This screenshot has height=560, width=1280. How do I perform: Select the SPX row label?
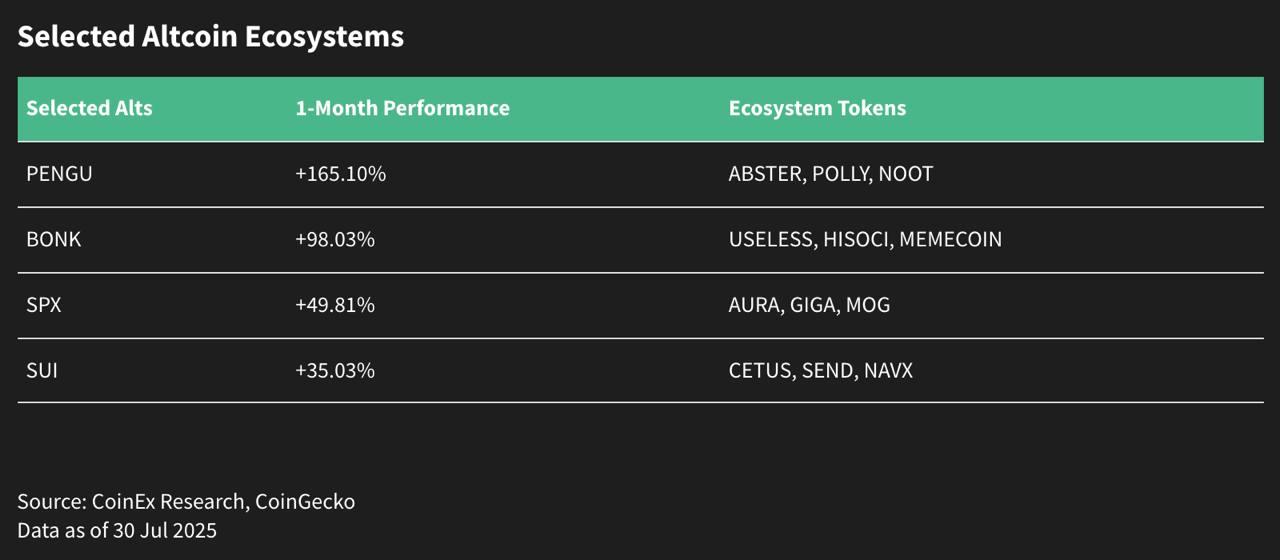coord(43,305)
